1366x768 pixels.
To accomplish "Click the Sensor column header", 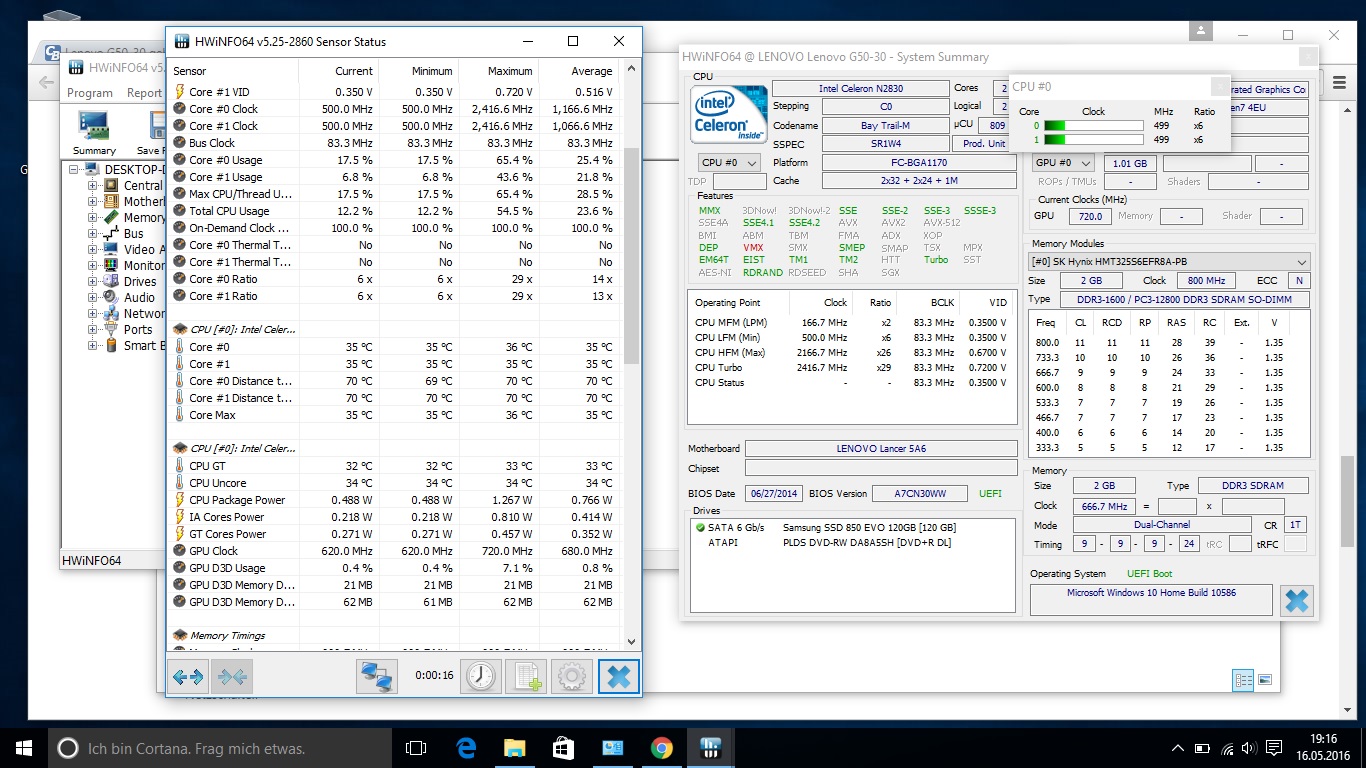I will coord(233,71).
